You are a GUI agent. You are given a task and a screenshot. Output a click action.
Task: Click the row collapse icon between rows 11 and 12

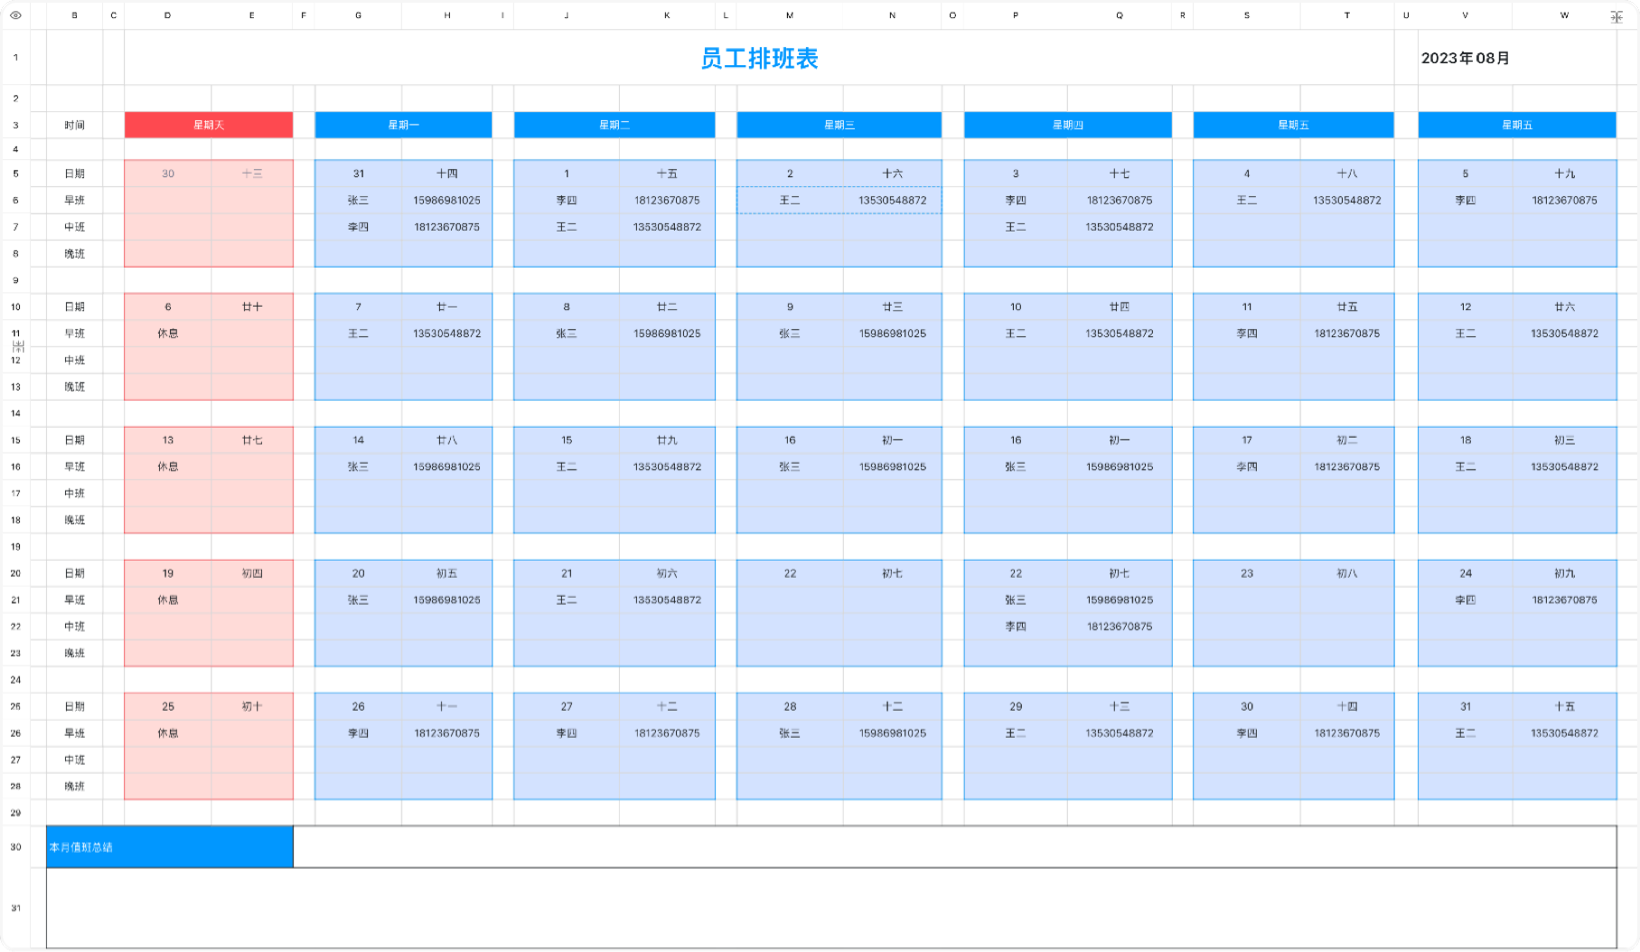tap(18, 346)
